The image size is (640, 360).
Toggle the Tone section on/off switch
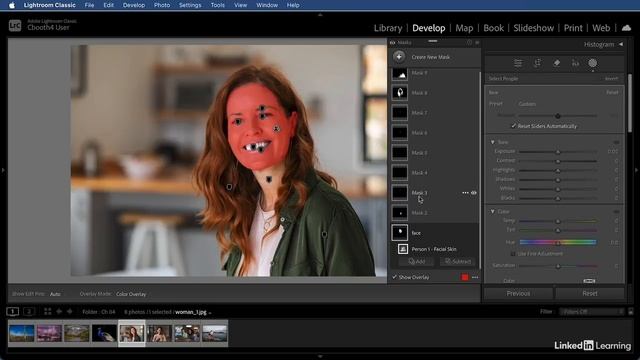click(x=616, y=142)
